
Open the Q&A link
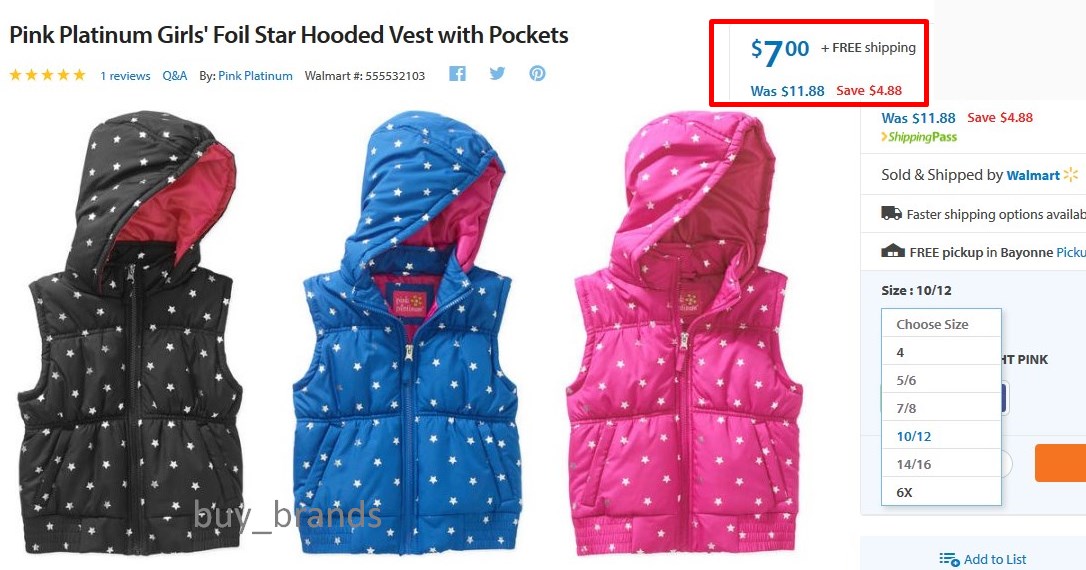click(175, 75)
